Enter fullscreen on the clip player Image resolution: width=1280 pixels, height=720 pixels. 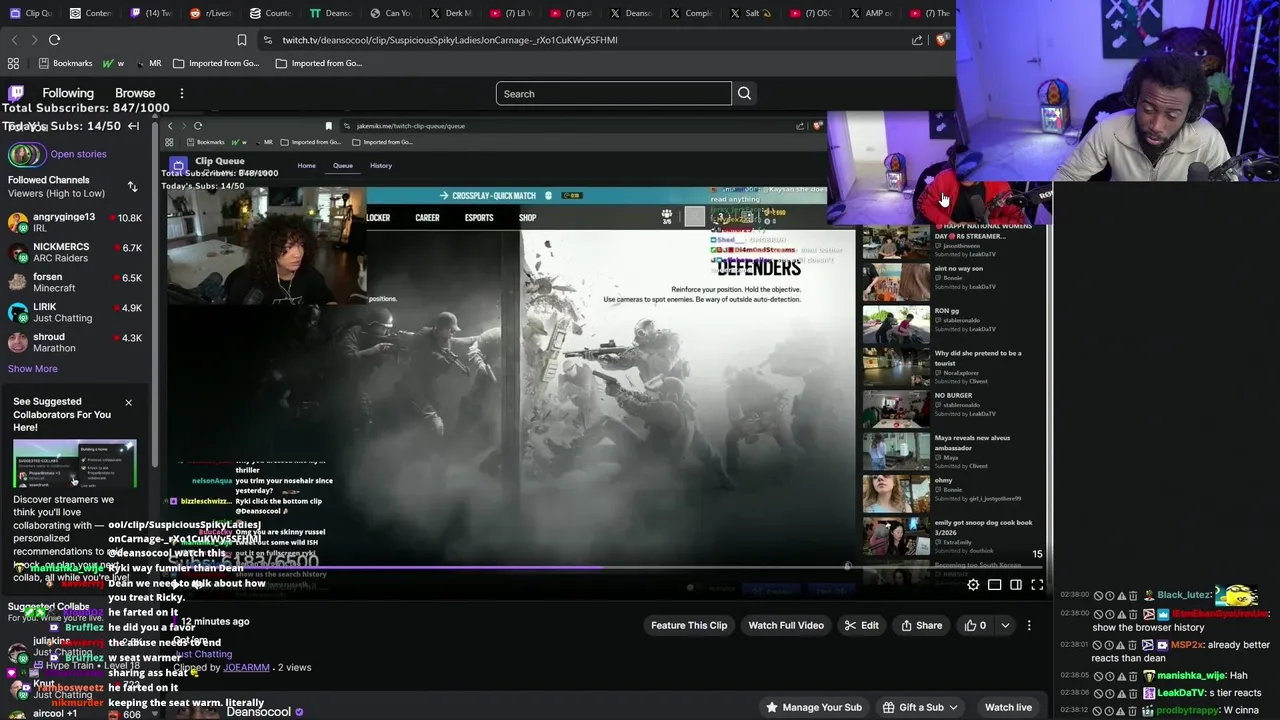pos(1037,585)
